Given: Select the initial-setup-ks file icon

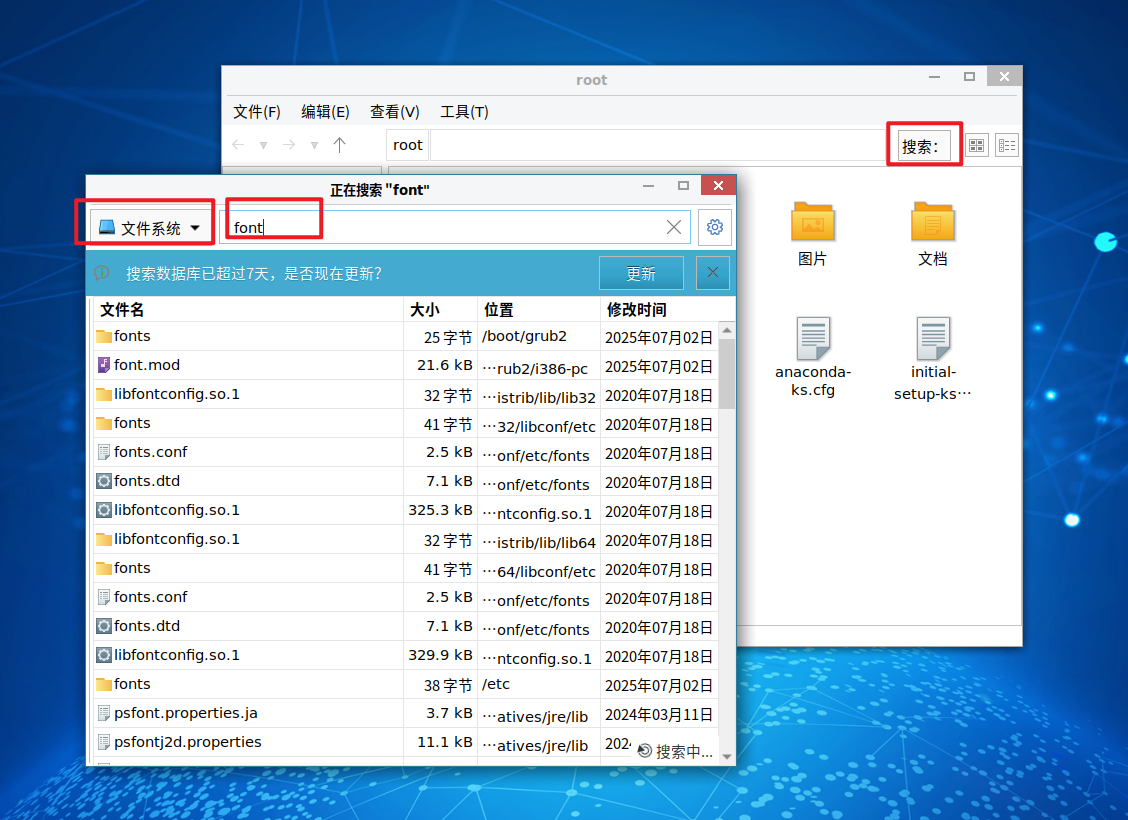Looking at the screenshot, I should coord(932,340).
